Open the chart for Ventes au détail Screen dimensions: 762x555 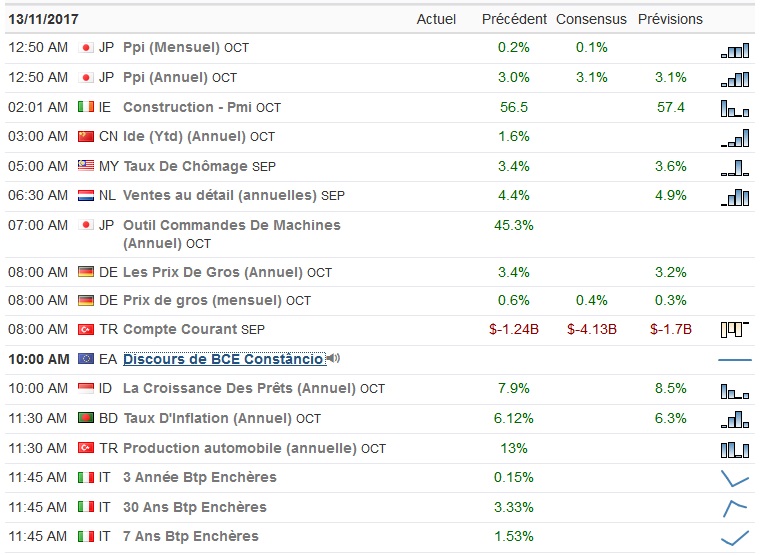click(735, 197)
